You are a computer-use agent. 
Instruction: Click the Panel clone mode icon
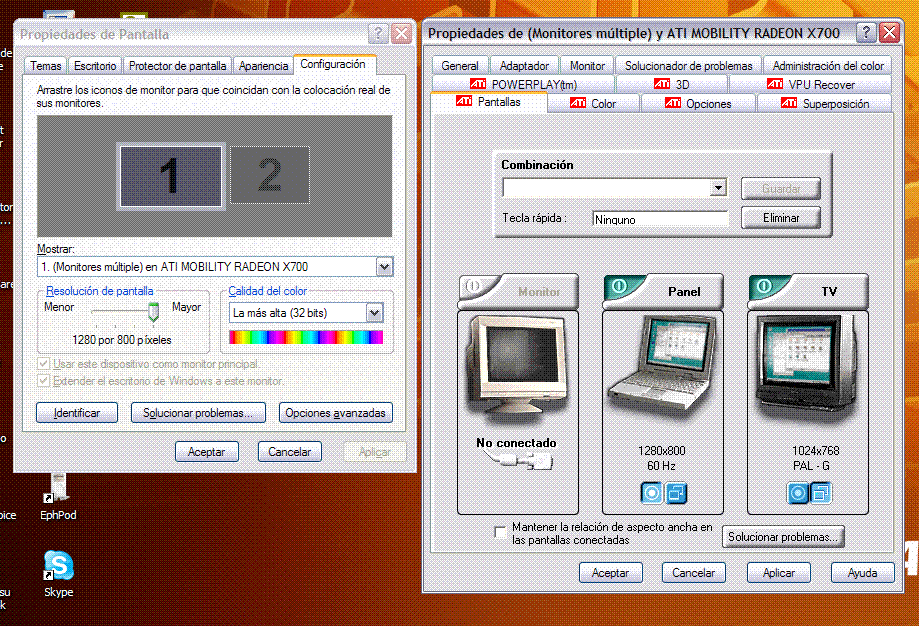[676, 493]
